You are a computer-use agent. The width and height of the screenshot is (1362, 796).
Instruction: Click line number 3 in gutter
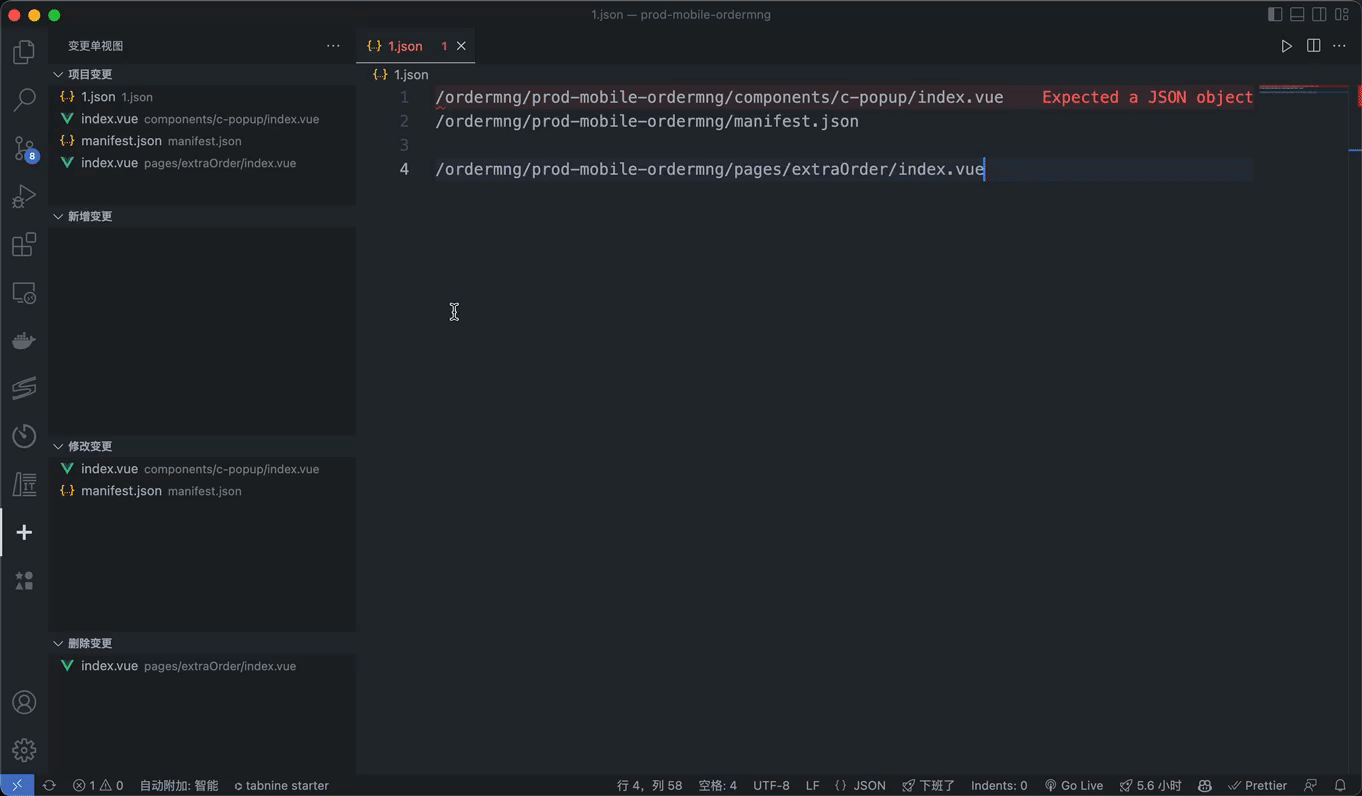click(404, 145)
